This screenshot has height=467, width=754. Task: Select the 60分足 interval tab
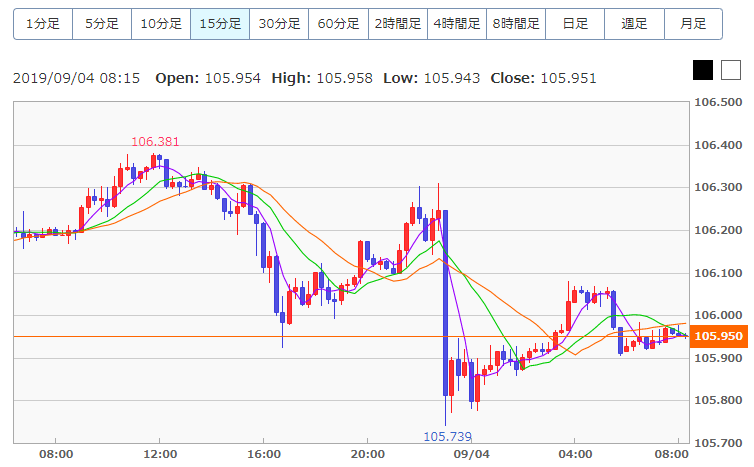338,23
